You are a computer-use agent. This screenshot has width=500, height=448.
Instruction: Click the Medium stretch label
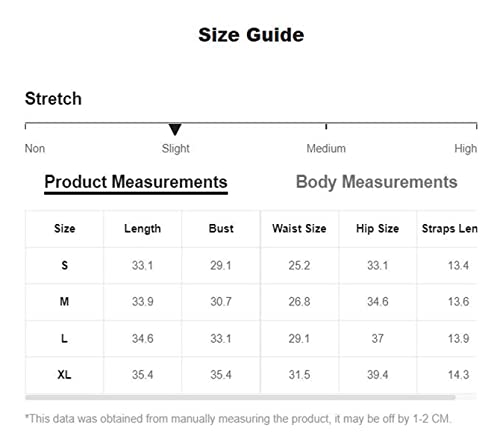pos(326,148)
